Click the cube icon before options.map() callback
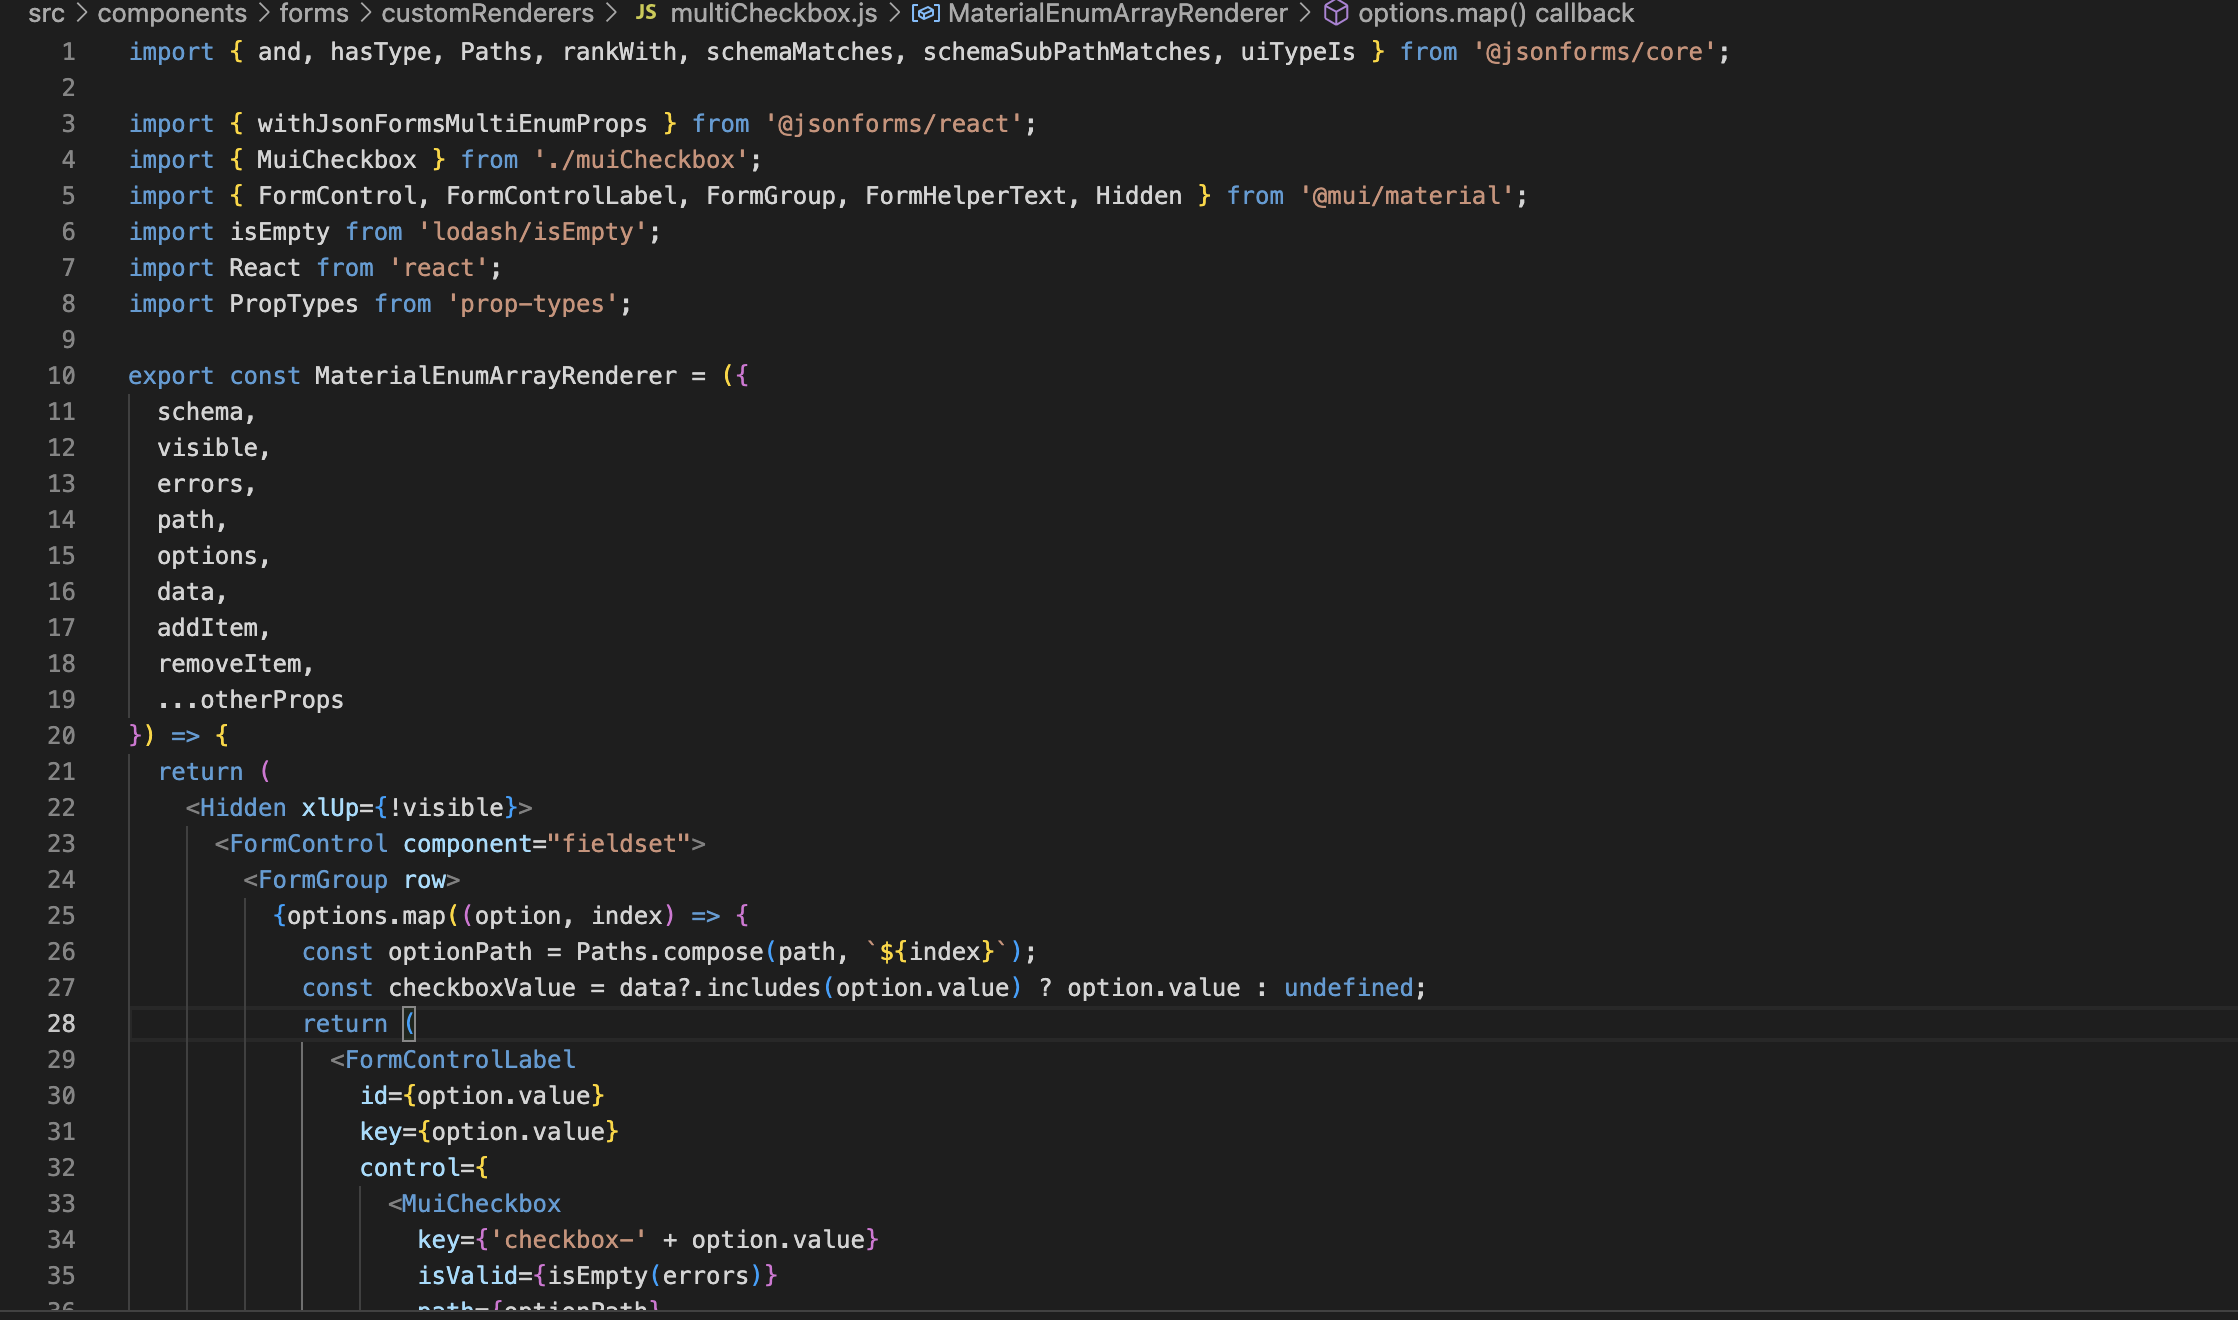Viewport: 2238px width, 1320px height. [x=1335, y=13]
